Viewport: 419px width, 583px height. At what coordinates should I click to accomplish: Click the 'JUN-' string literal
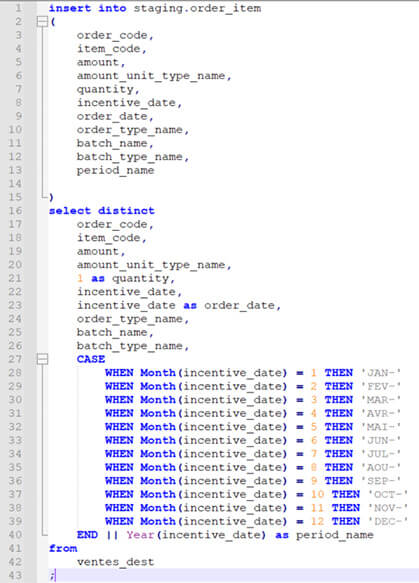(381, 440)
